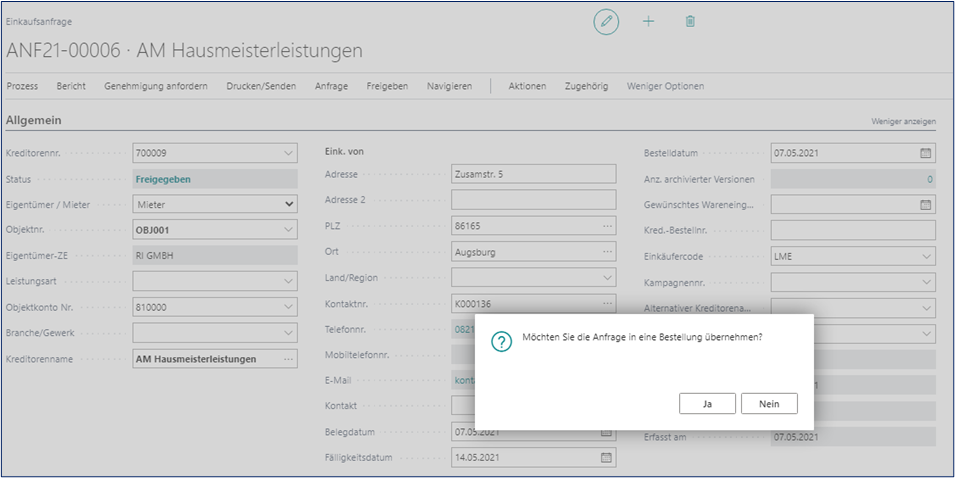Image resolution: width=955 pixels, height=478 pixels.
Task: Expand the Kampagnennr. dropdown
Action: [926, 283]
